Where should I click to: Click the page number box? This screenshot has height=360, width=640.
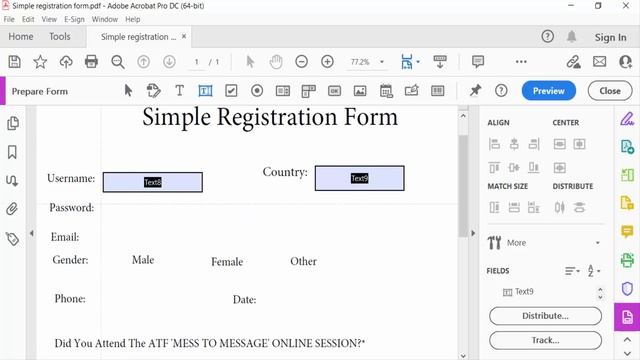pos(197,62)
